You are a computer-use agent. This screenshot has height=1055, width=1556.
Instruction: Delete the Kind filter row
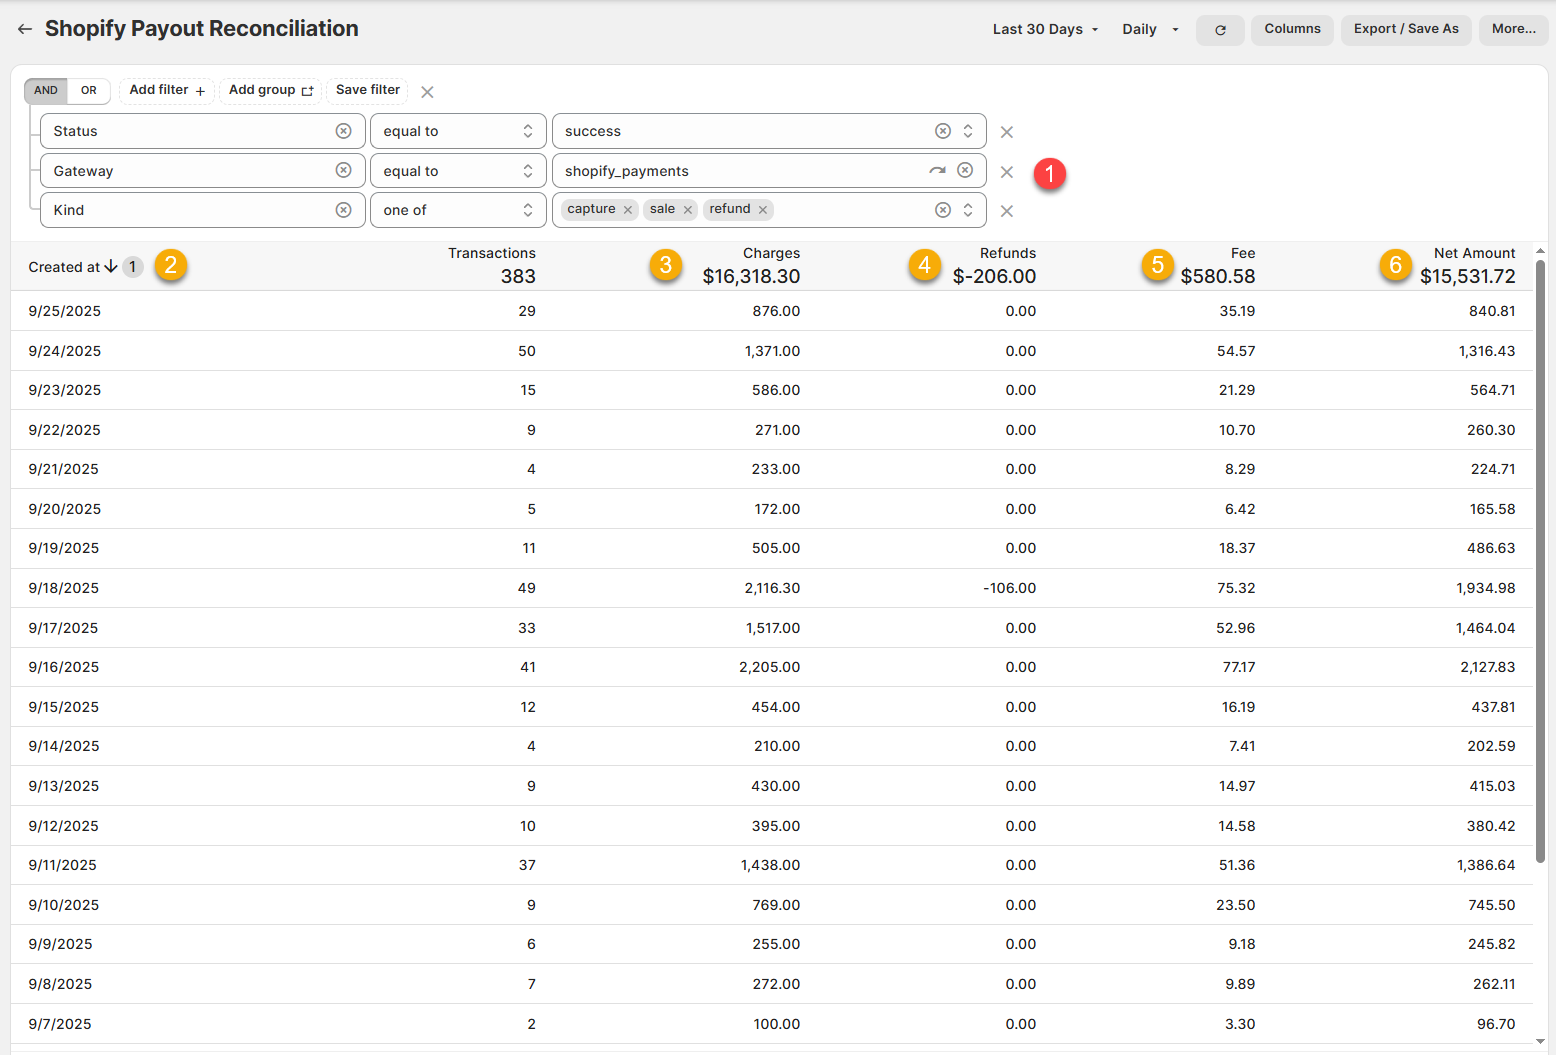pos(1006,211)
